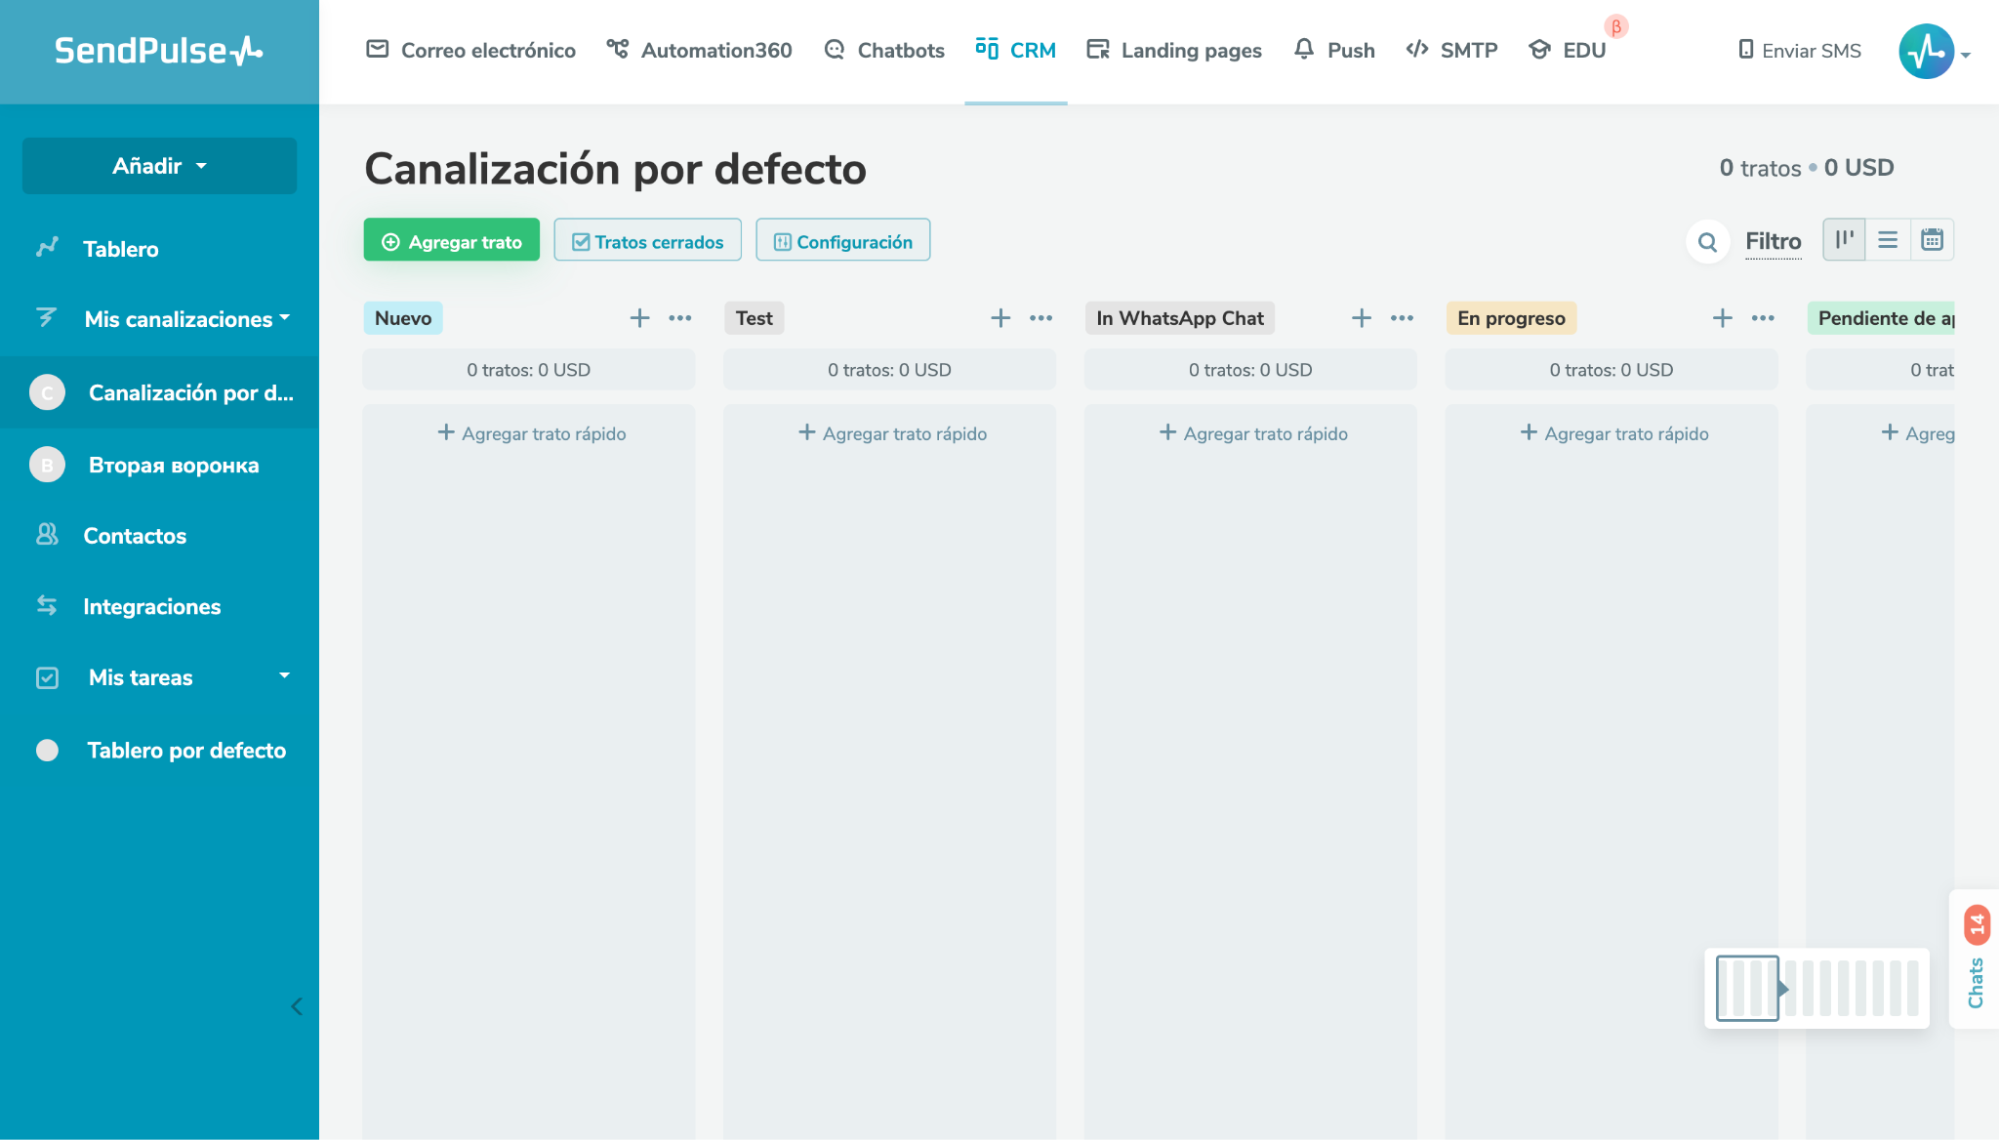Switch to calendar view

coord(1932,240)
